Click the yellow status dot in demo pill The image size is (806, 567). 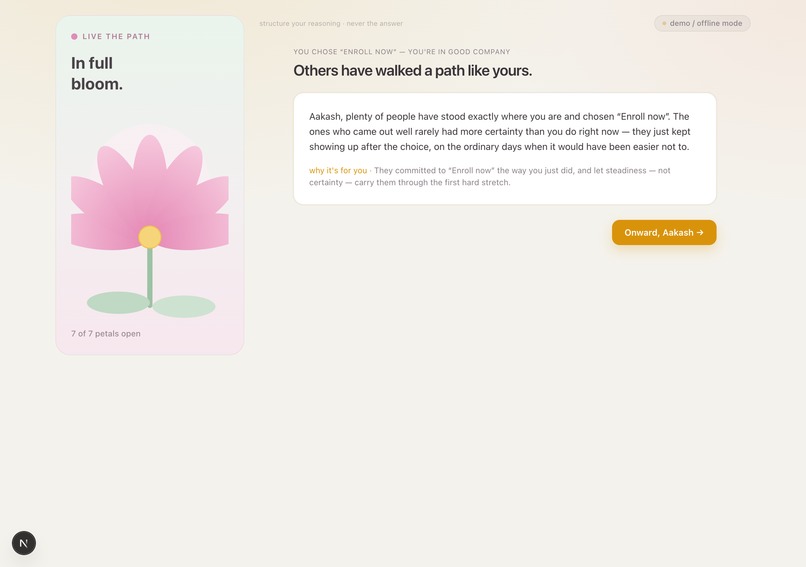pos(664,24)
